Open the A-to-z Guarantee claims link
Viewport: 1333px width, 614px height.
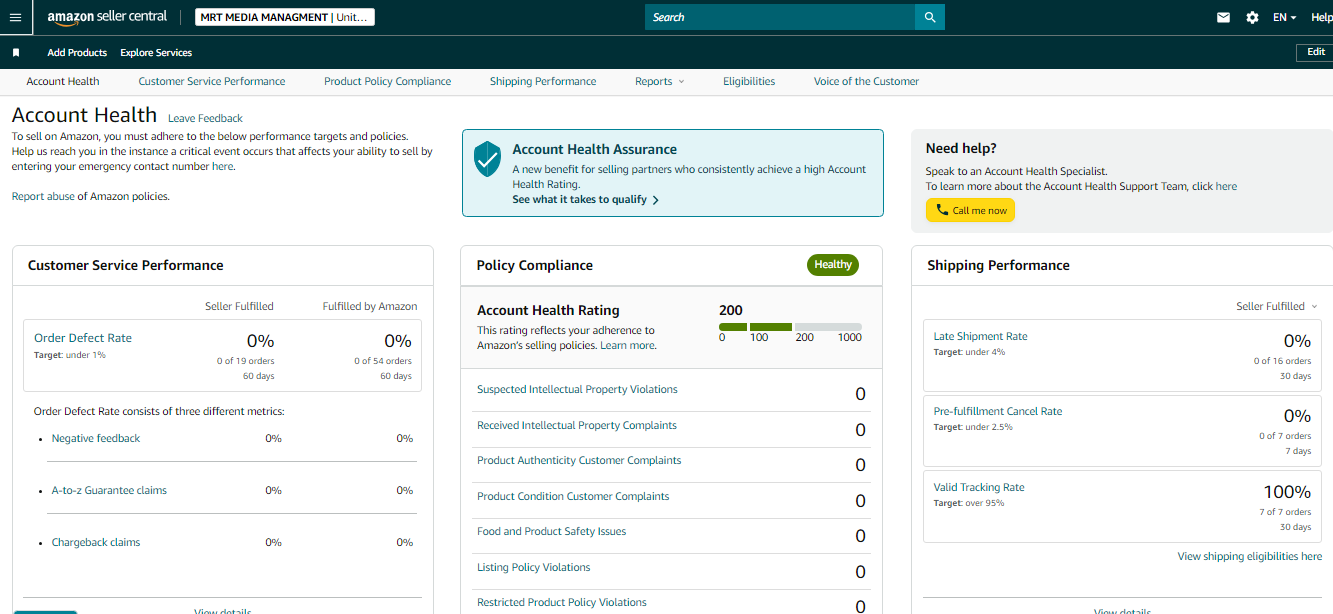tap(109, 490)
